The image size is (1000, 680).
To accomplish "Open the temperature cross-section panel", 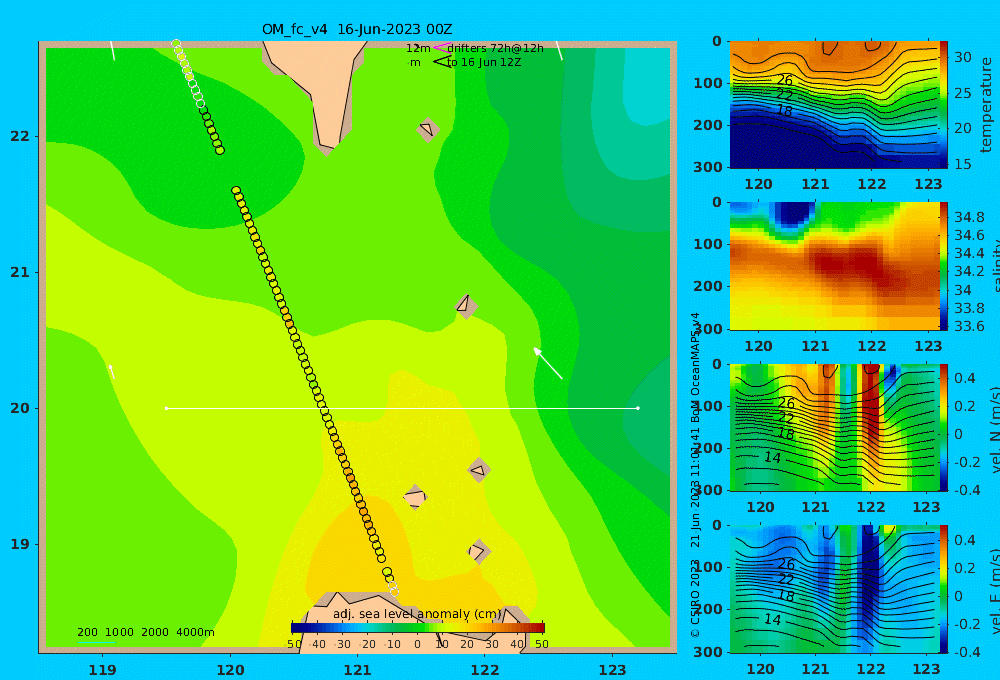I will pos(834,105).
